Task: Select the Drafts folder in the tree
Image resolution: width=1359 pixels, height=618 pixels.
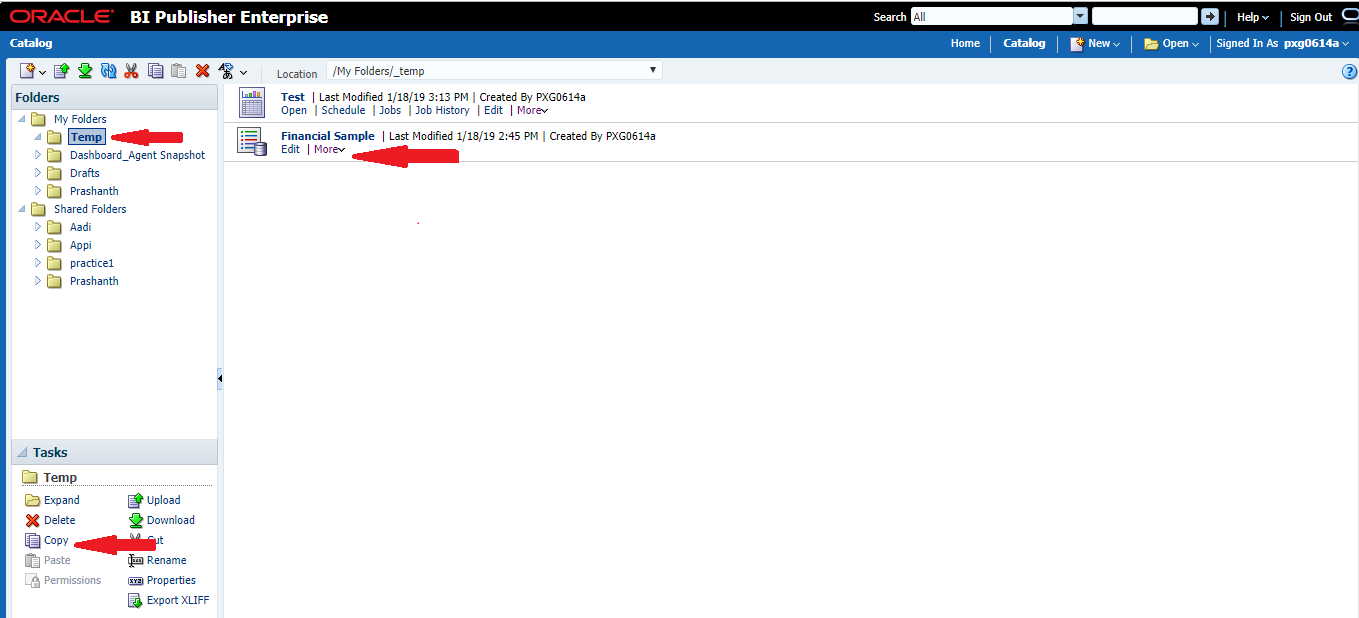Action: click(x=85, y=173)
